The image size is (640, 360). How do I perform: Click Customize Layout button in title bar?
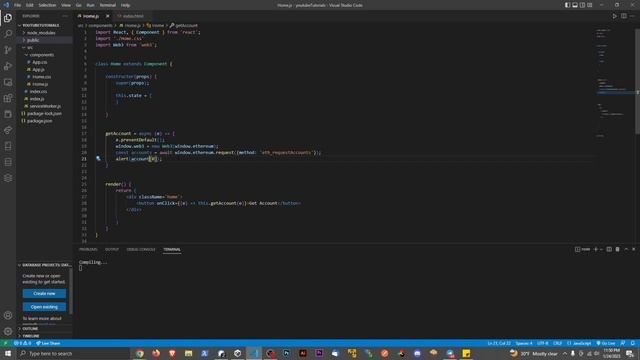590,5
